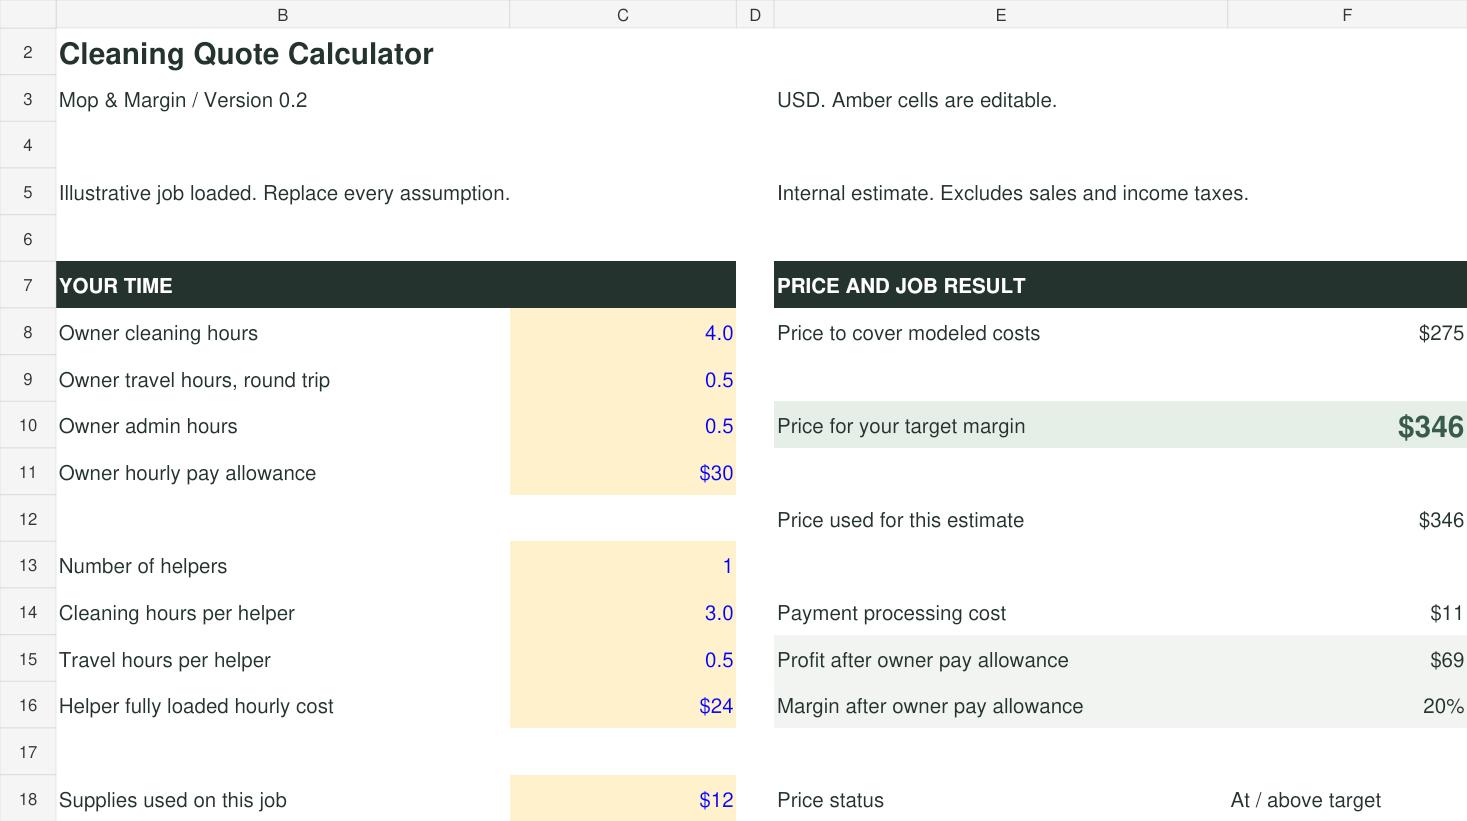Select column C header
1467x821 pixels.
tap(622, 14)
